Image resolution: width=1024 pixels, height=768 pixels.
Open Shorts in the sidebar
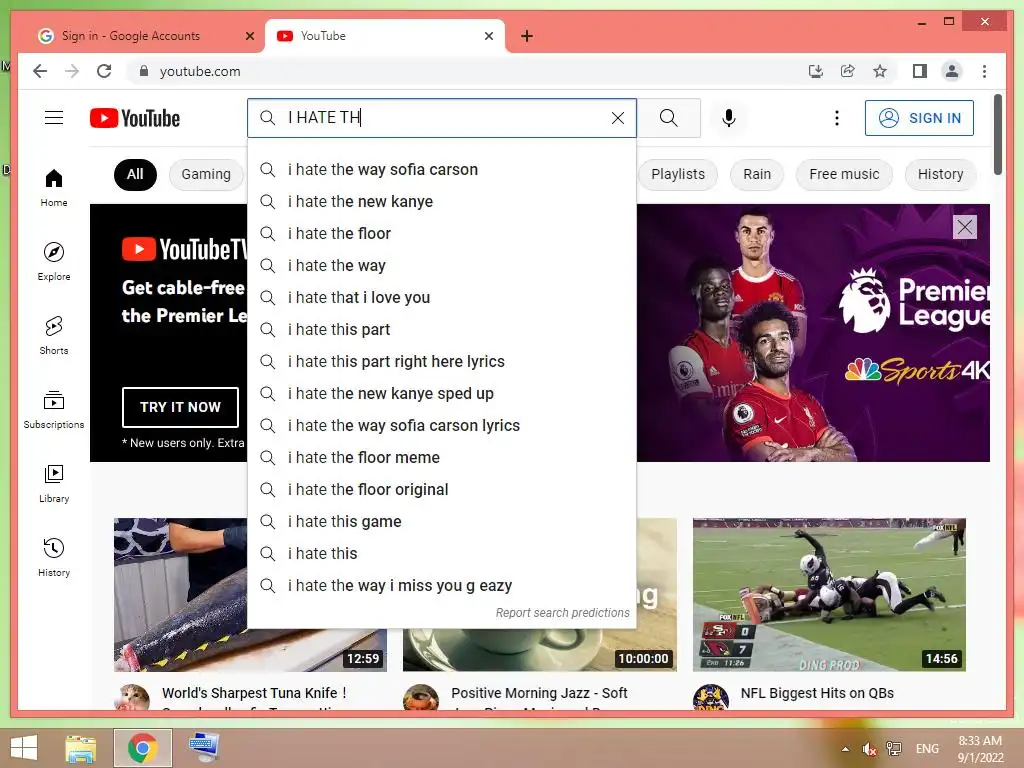click(54, 336)
